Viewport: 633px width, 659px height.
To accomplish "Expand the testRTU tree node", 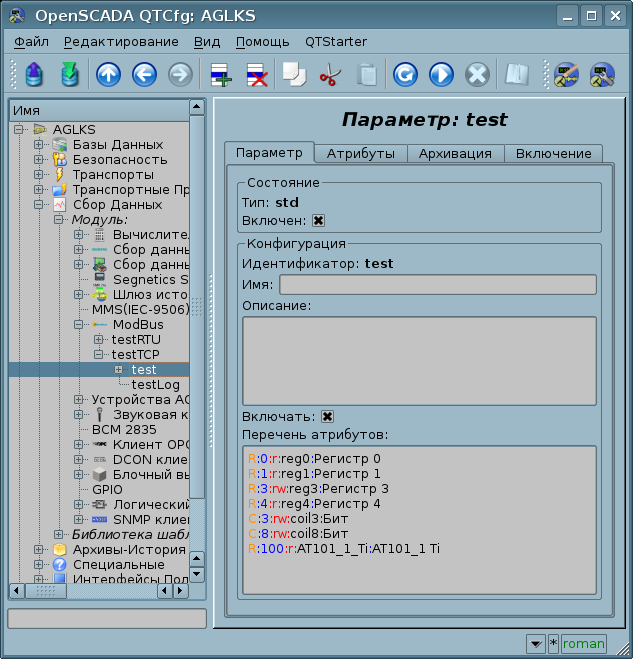I will 99,340.
